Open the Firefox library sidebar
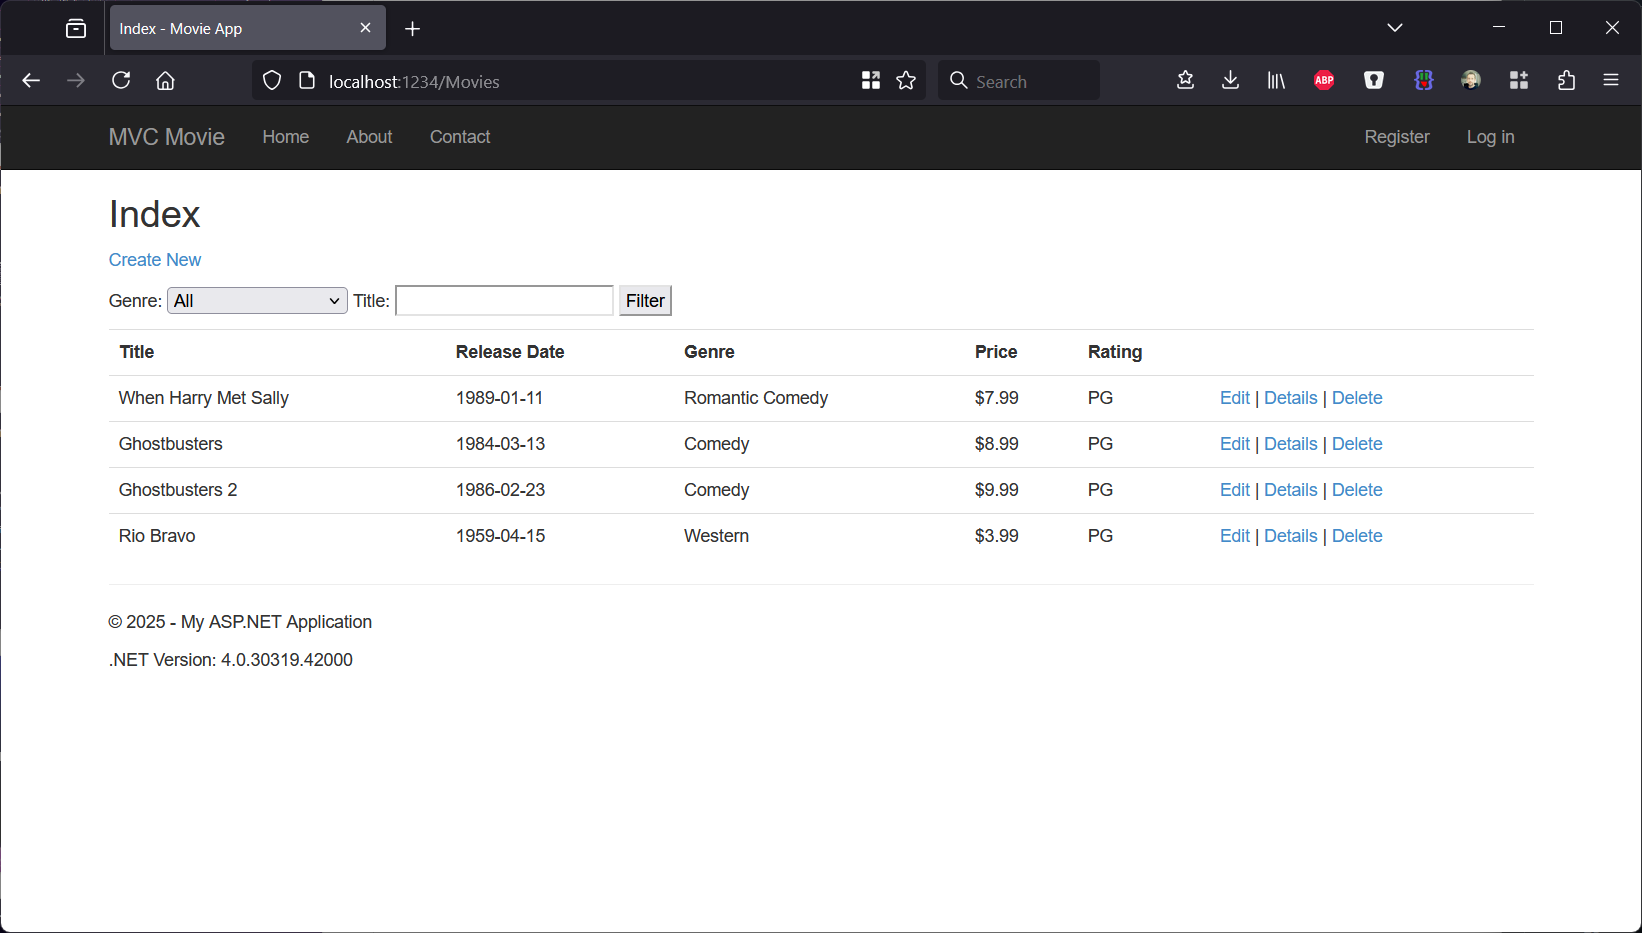The image size is (1642, 933). pyautogui.click(x=1276, y=80)
